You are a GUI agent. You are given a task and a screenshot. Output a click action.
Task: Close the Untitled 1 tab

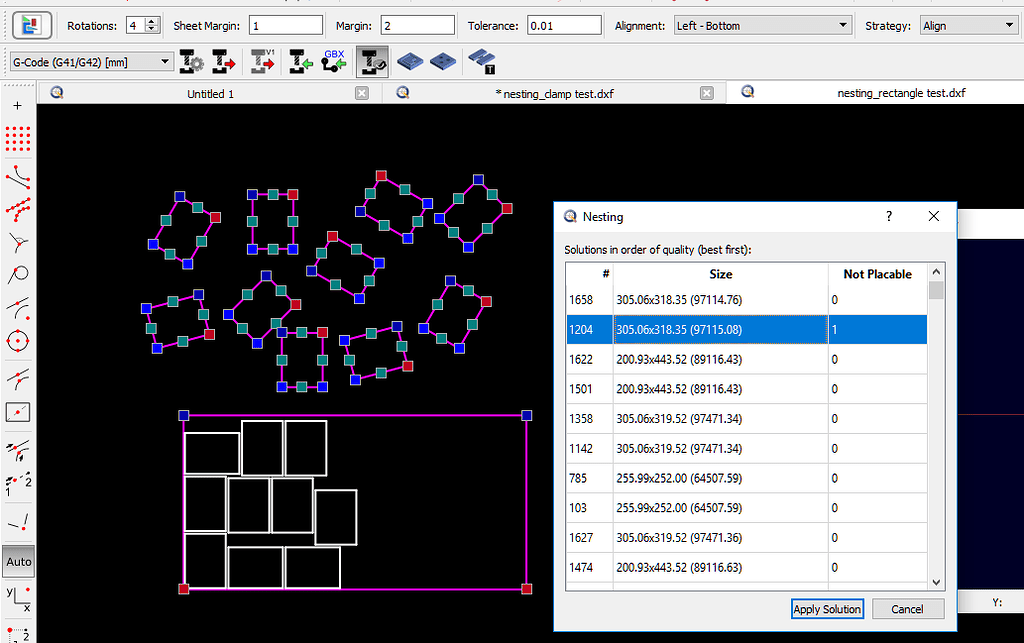[362, 93]
